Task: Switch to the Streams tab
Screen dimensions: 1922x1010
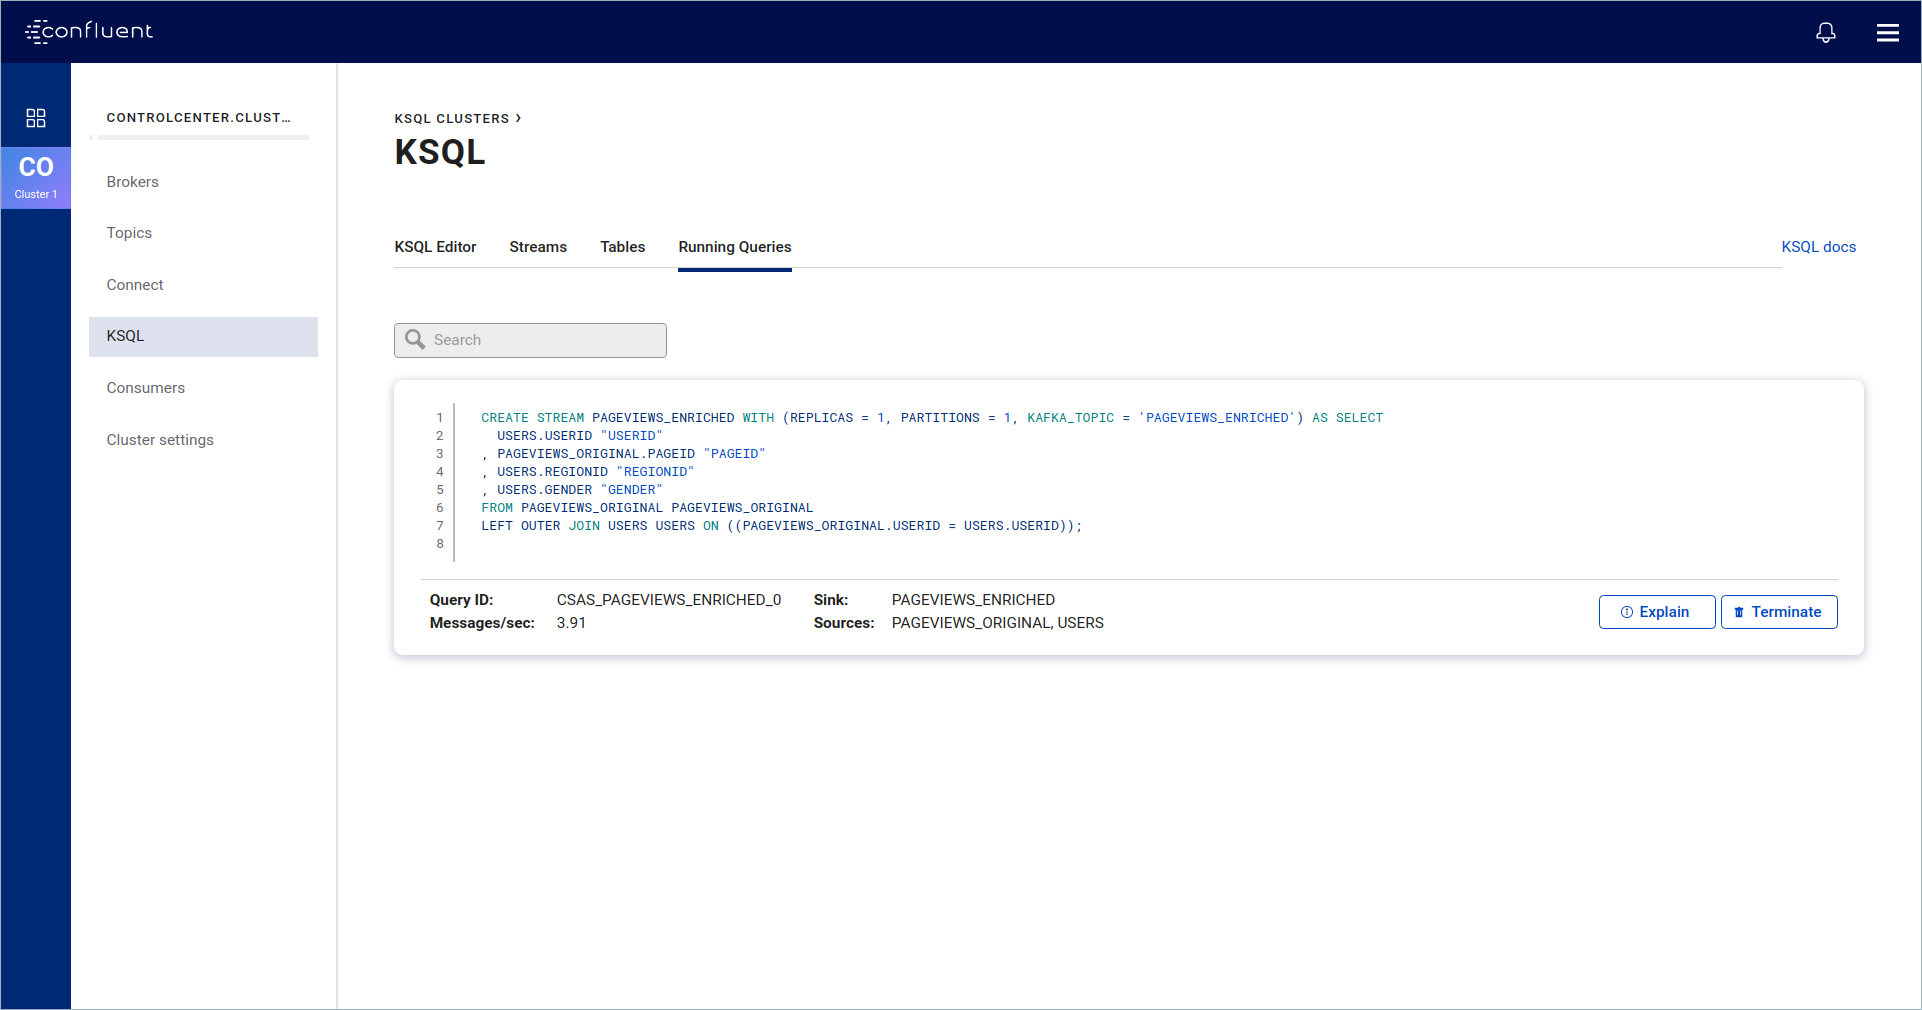Action: pyautogui.click(x=538, y=247)
